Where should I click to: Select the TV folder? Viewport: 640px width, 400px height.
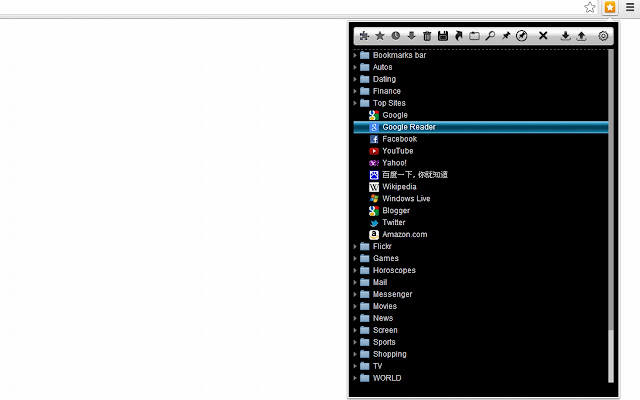click(480, 366)
